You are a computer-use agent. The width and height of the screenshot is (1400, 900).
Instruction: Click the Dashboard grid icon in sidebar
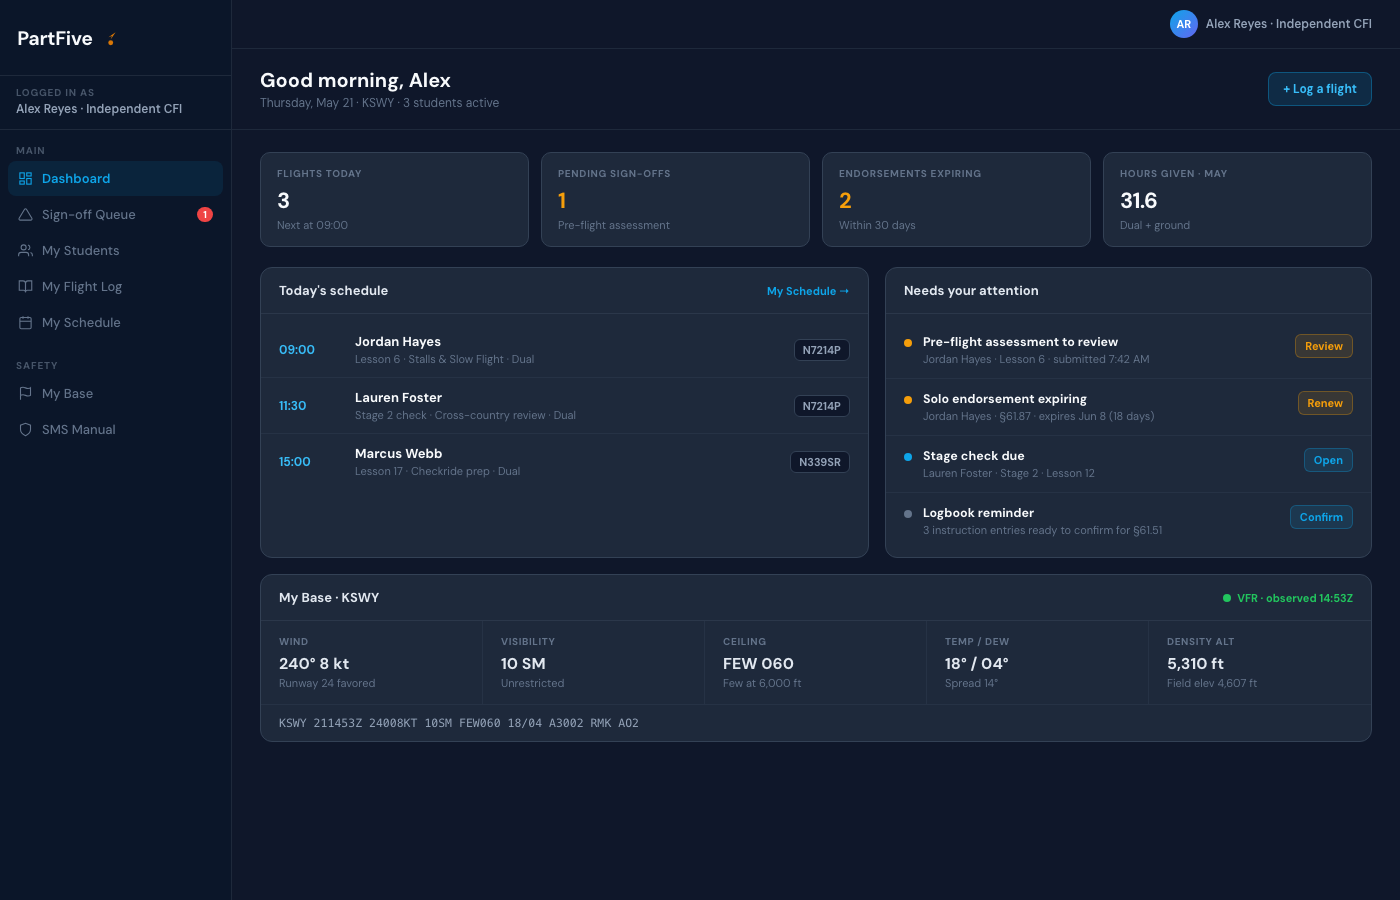[x=26, y=179]
